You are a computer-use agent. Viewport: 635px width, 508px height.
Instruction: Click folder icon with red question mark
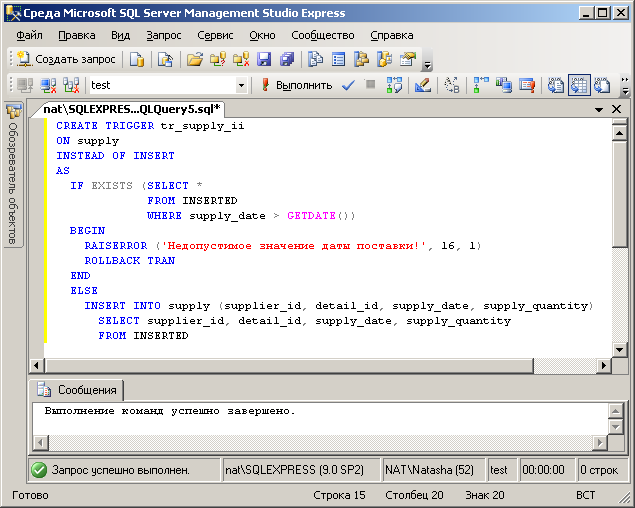218,60
